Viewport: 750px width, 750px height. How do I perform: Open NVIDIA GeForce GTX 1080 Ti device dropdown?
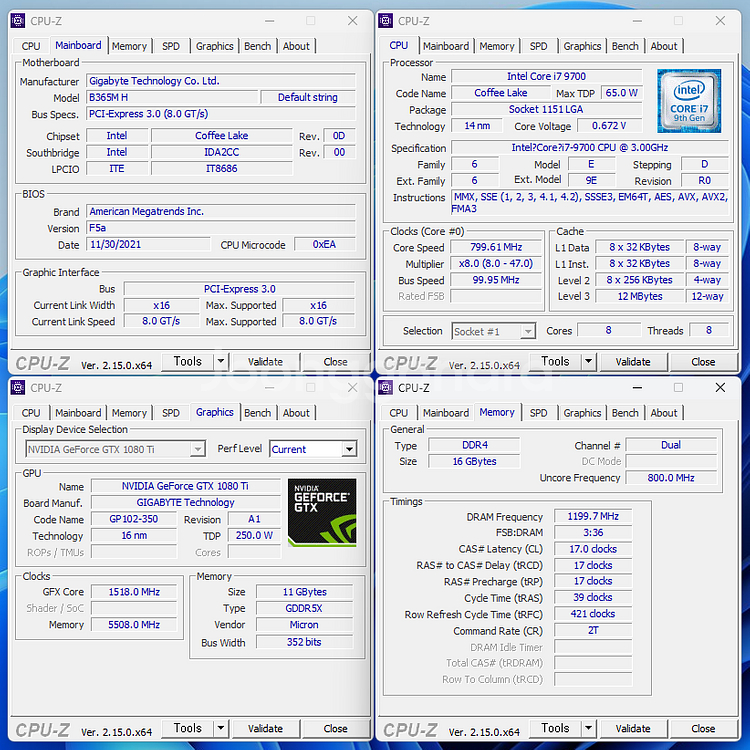(115, 449)
